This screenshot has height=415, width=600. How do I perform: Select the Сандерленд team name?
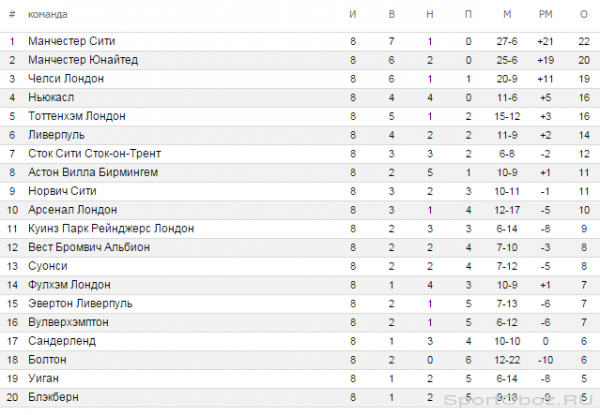[x=62, y=341]
